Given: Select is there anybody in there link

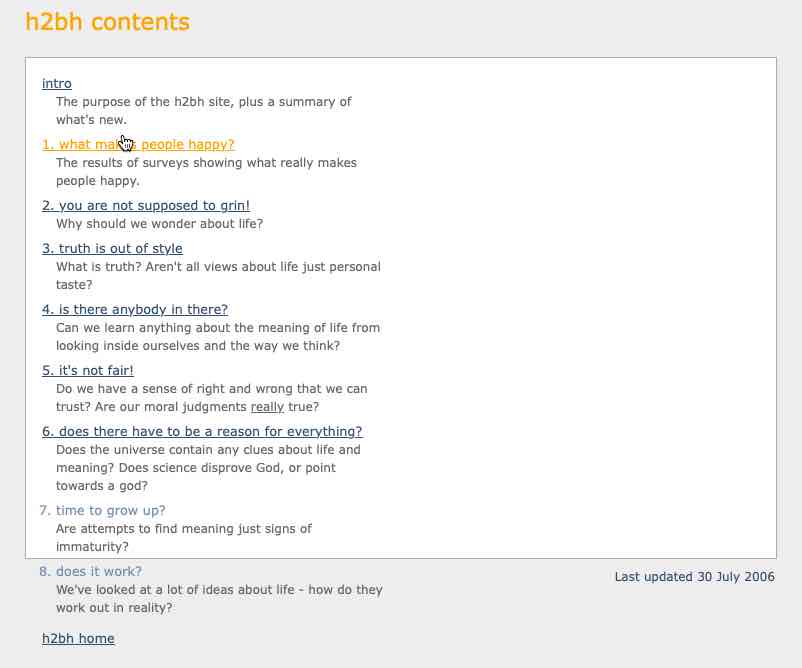Looking at the screenshot, I should click(x=135, y=310).
